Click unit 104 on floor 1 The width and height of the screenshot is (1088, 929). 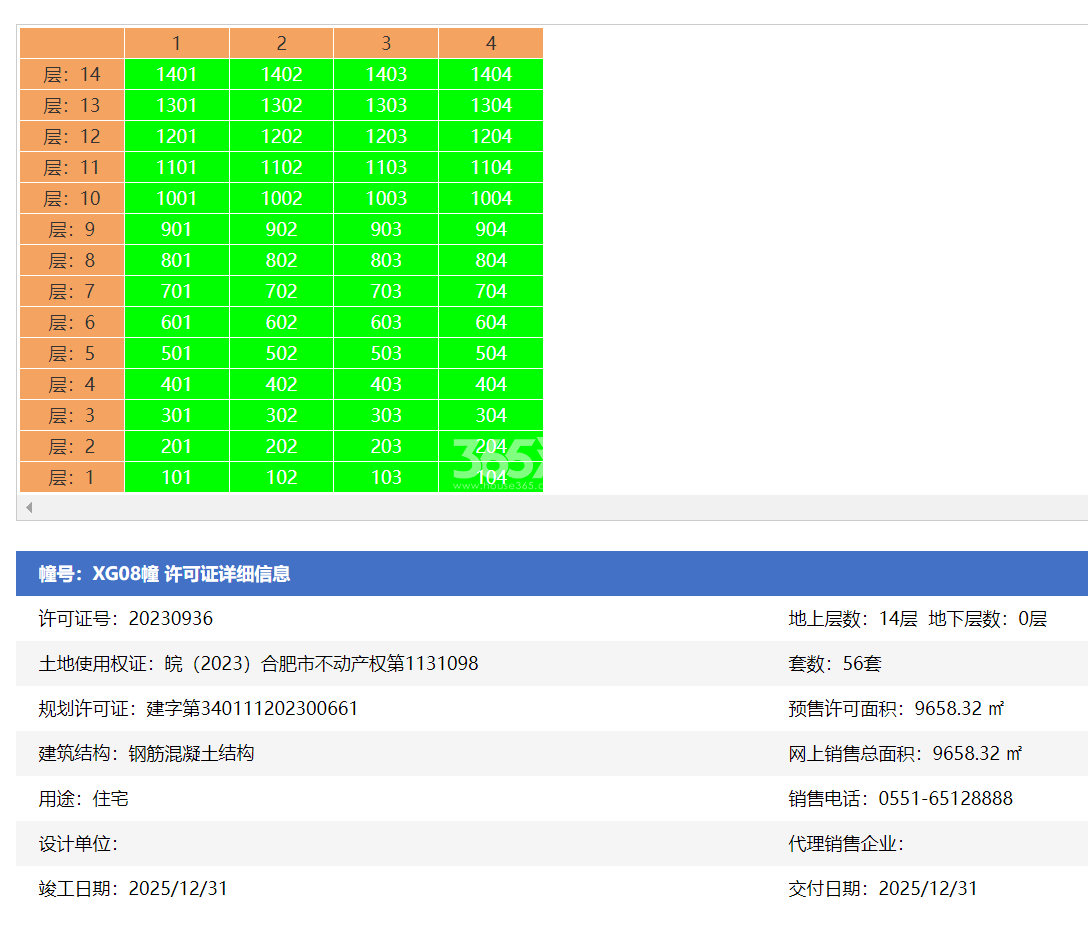pyautogui.click(x=491, y=477)
